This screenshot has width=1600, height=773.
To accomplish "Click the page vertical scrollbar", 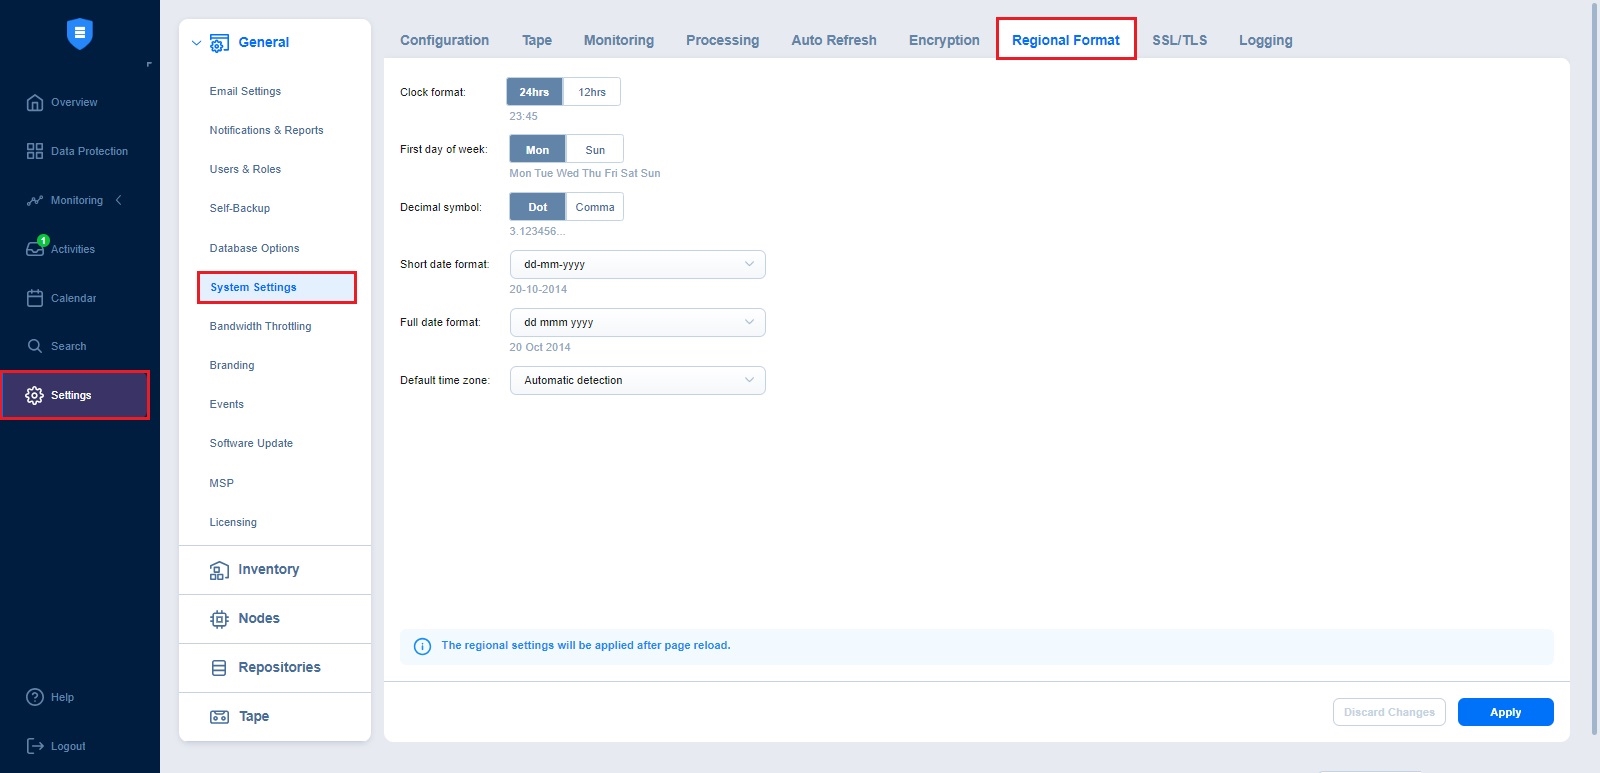I will point(1594,300).
